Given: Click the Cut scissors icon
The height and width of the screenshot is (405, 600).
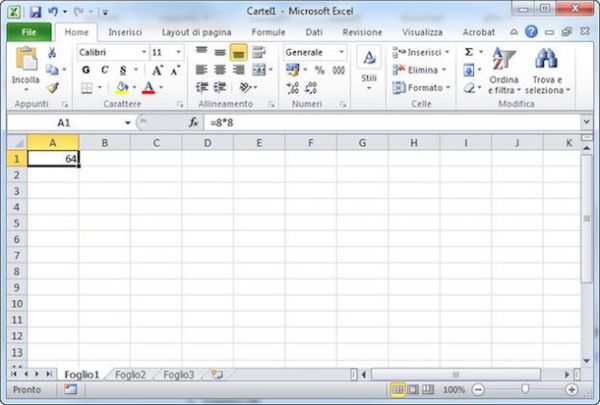Looking at the screenshot, I should click(x=52, y=52).
